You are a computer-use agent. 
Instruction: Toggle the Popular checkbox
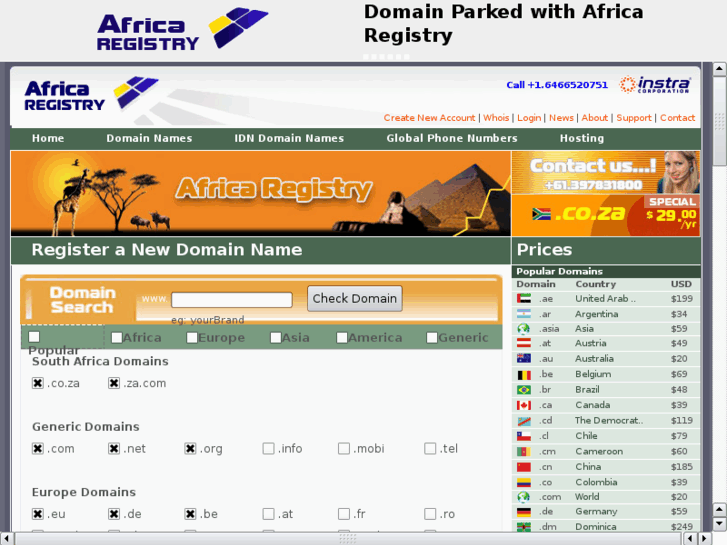coord(34,336)
